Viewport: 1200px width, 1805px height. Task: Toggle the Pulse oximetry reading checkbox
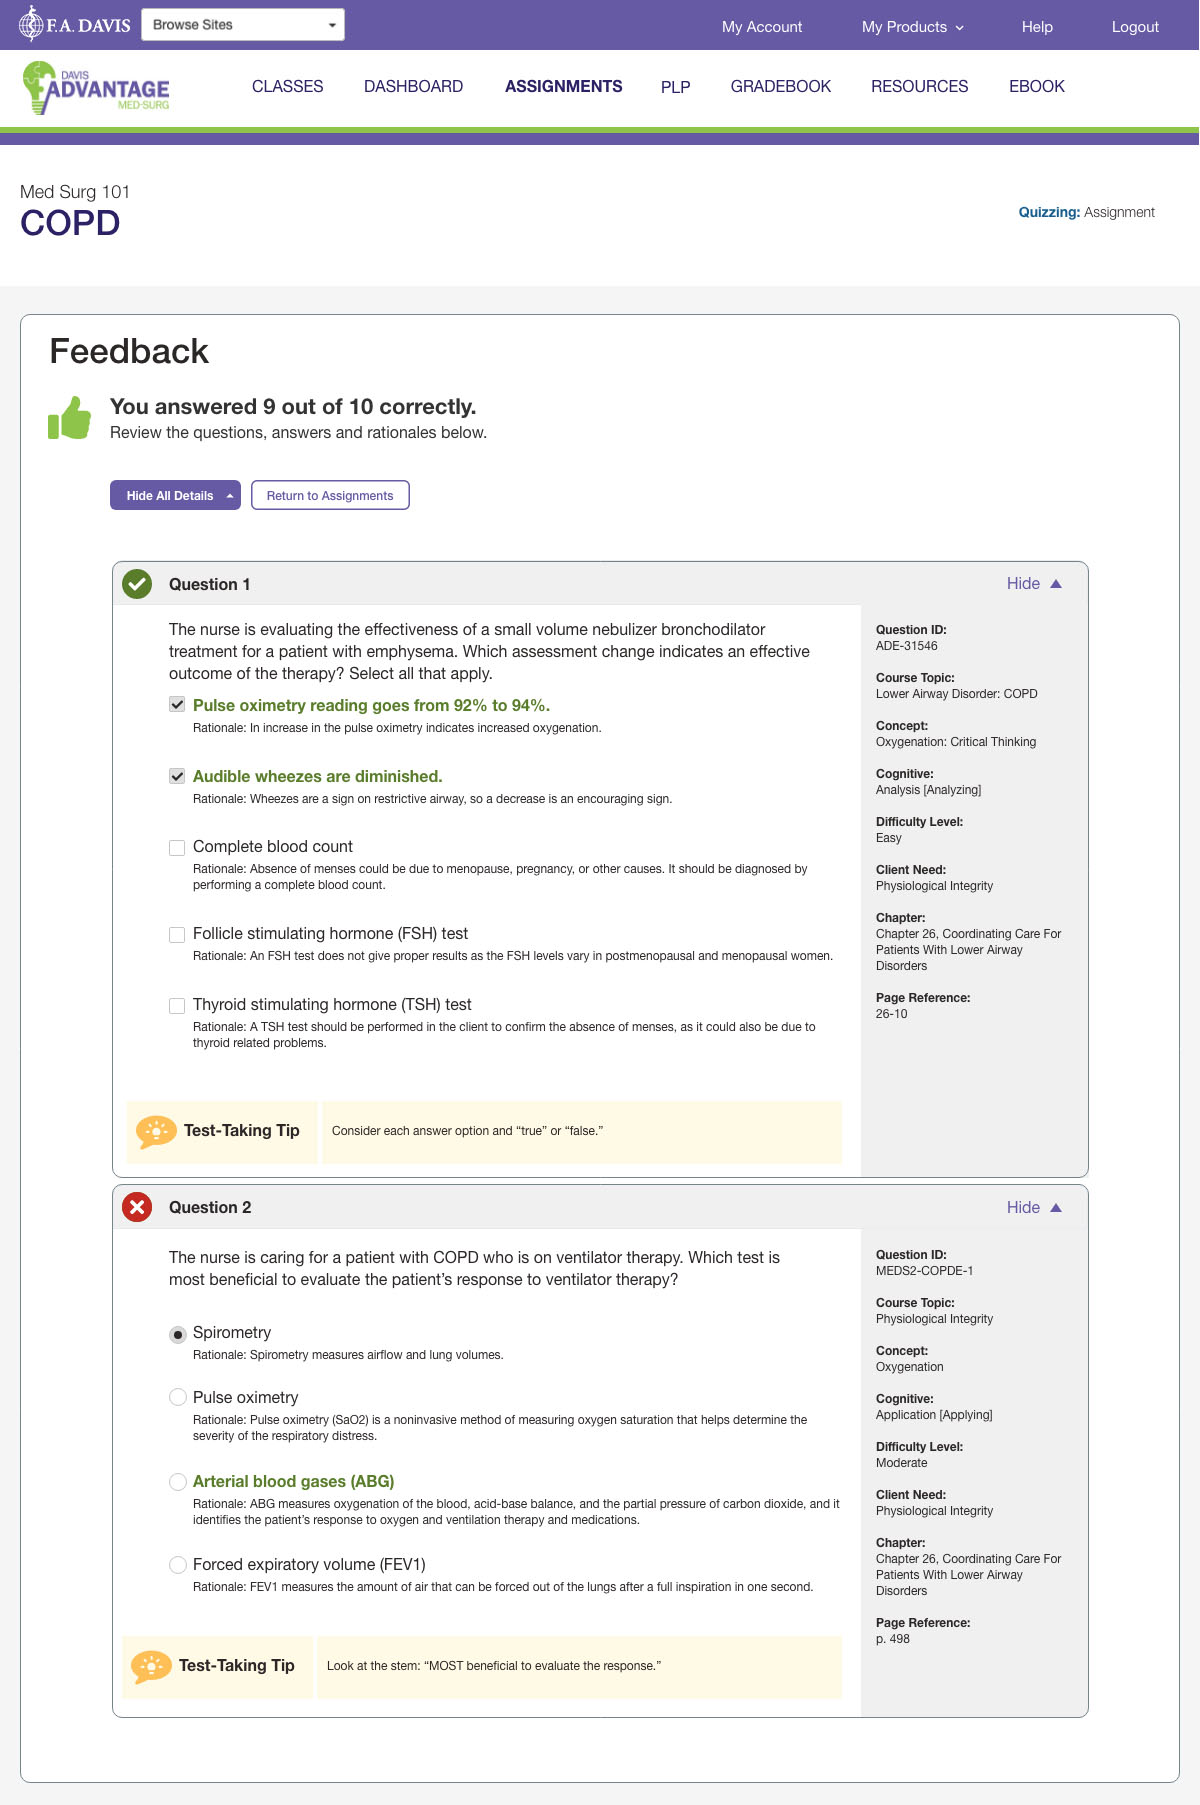coord(177,705)
